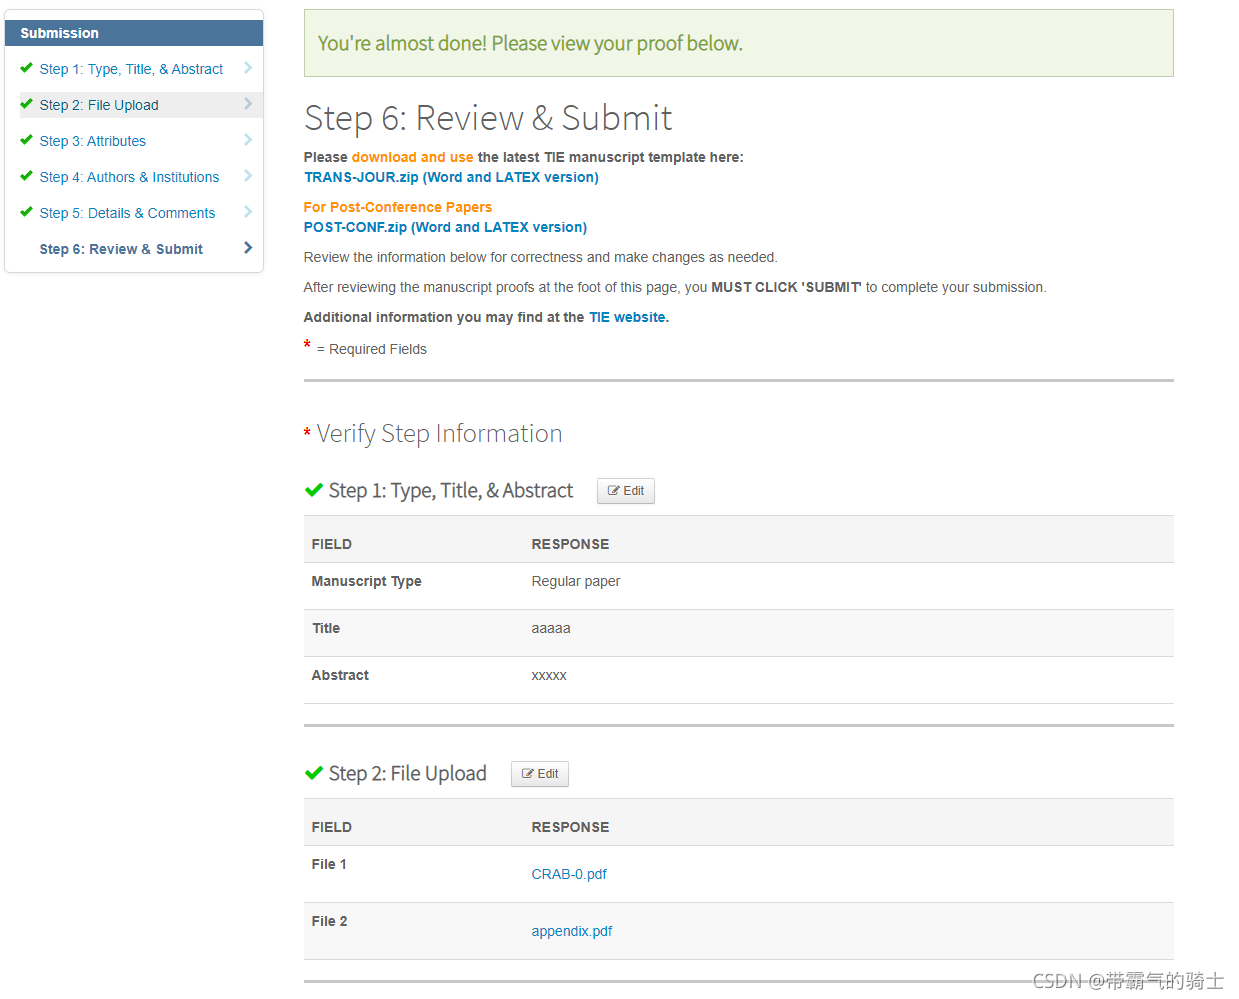Viewport: 1239px width, 999px height.
Task: Edit the Step 1: Type, Title, & Abstract section
Action: 626,491
